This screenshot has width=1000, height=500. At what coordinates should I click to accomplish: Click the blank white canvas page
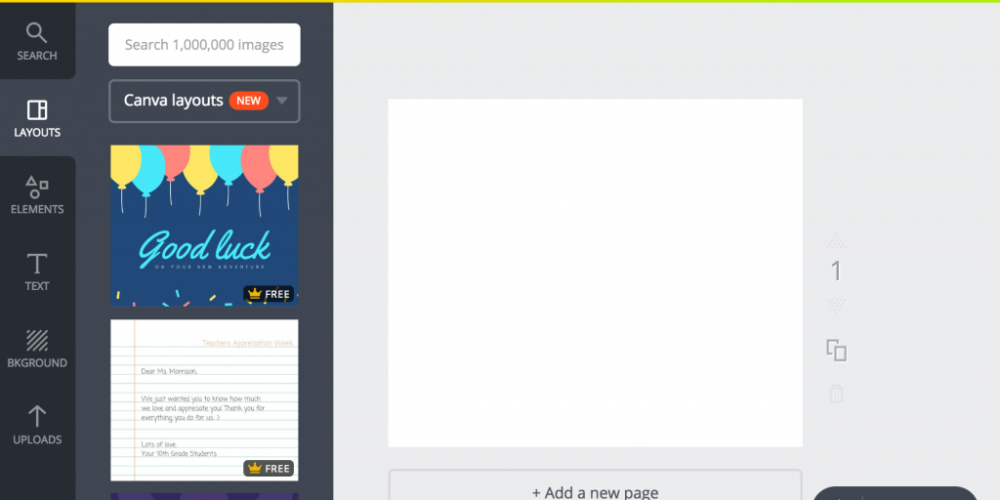(595, 272)
